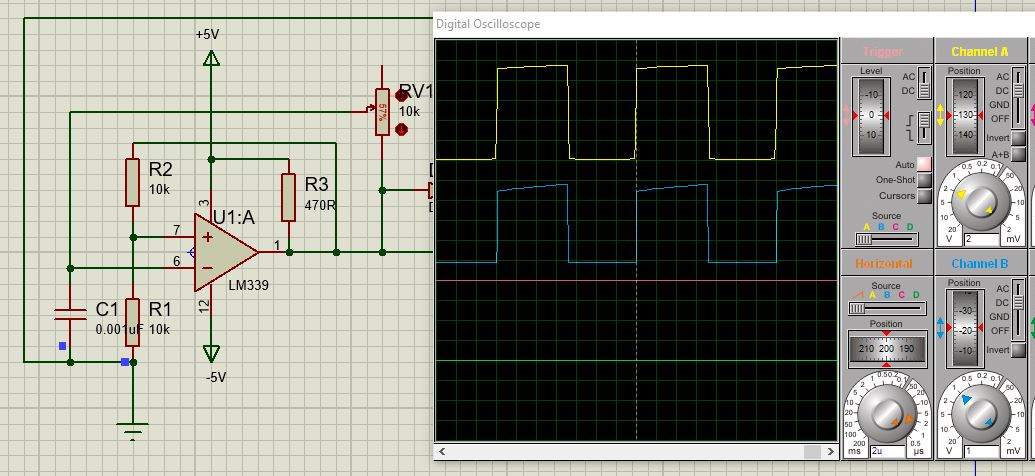Select resistor R1 component
The height and width of the screenshot is (476, 1035).
(132, 320)
